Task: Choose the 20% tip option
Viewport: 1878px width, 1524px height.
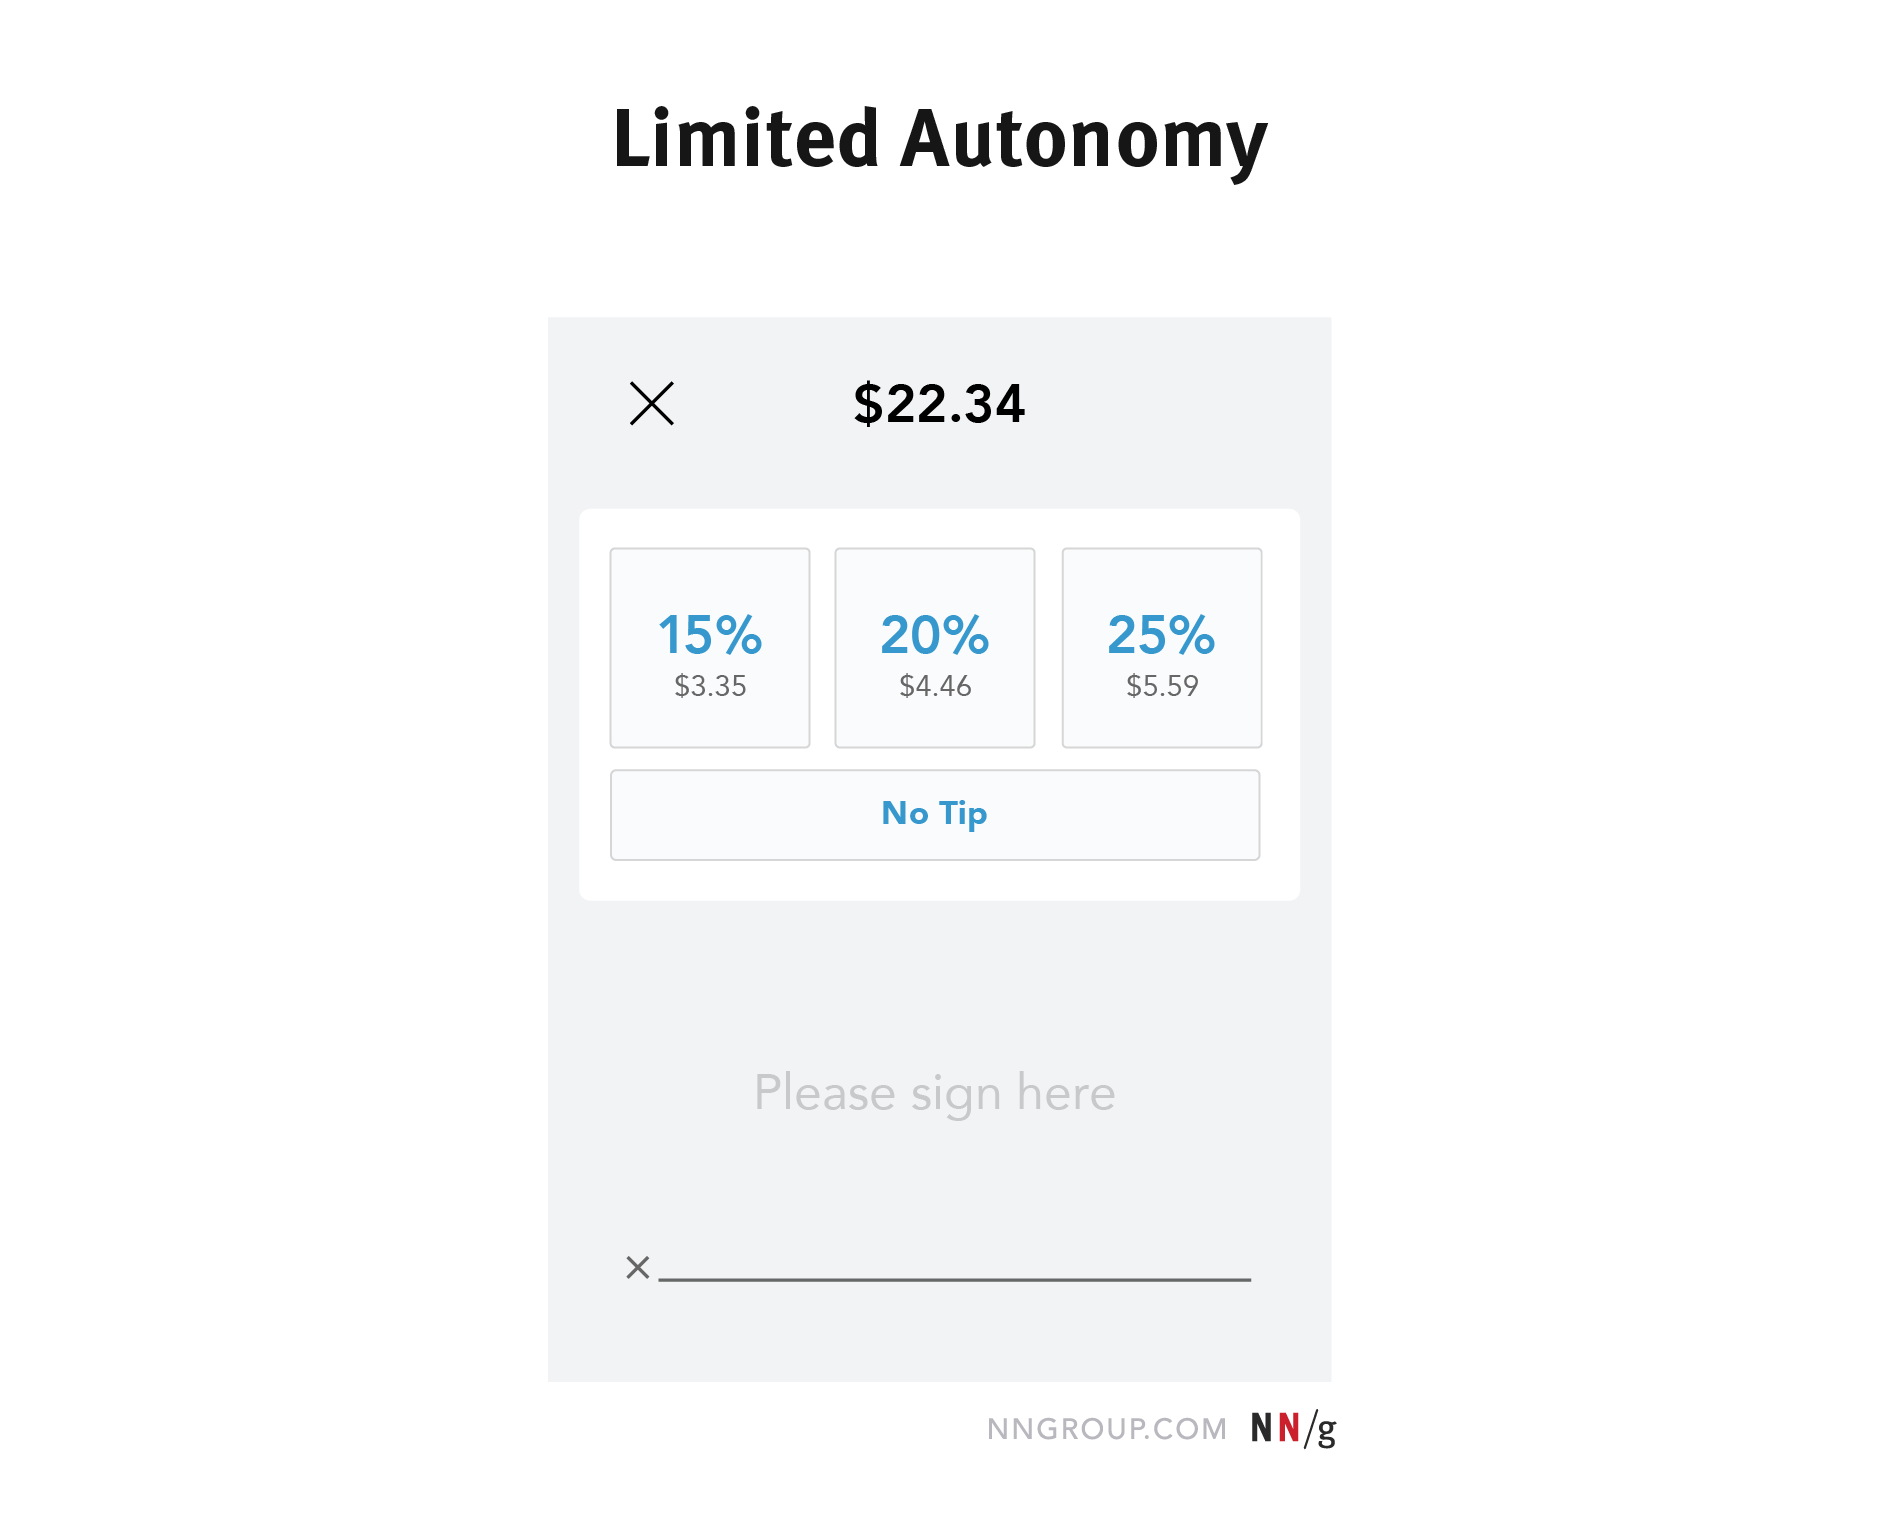Action: pos(935,647)
